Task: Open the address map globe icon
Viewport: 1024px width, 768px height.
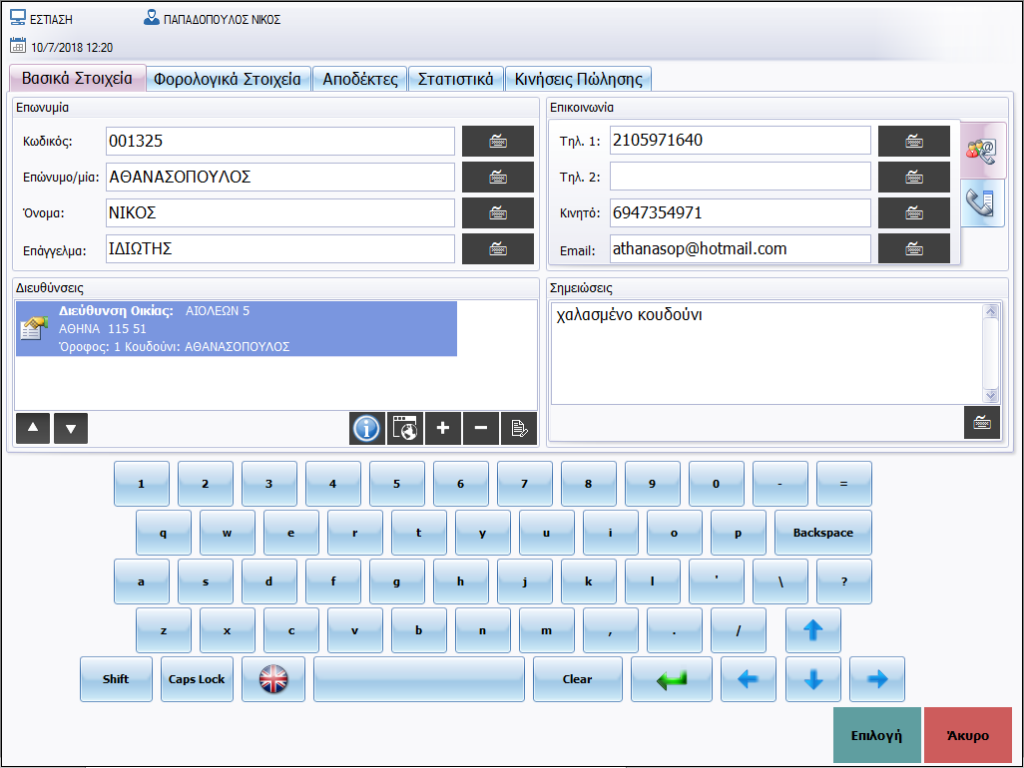Action: point(405,428)
